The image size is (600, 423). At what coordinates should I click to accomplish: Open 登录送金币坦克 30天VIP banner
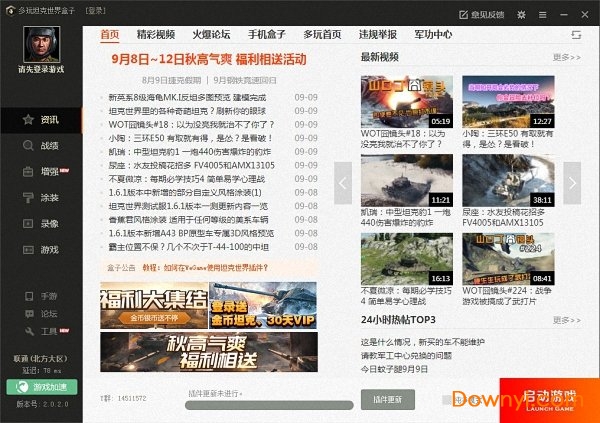tap(263, 305)
